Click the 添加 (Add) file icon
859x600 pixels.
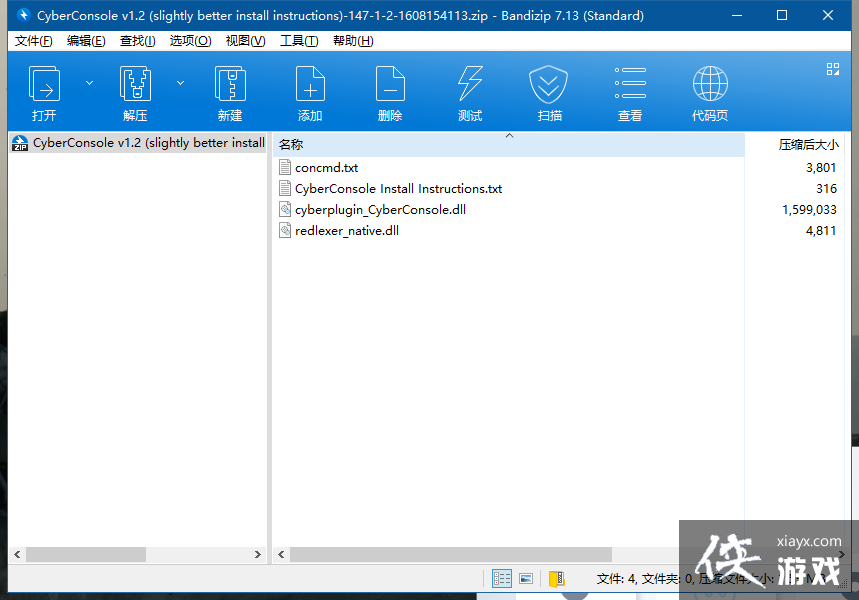click(x=310, y=85)
